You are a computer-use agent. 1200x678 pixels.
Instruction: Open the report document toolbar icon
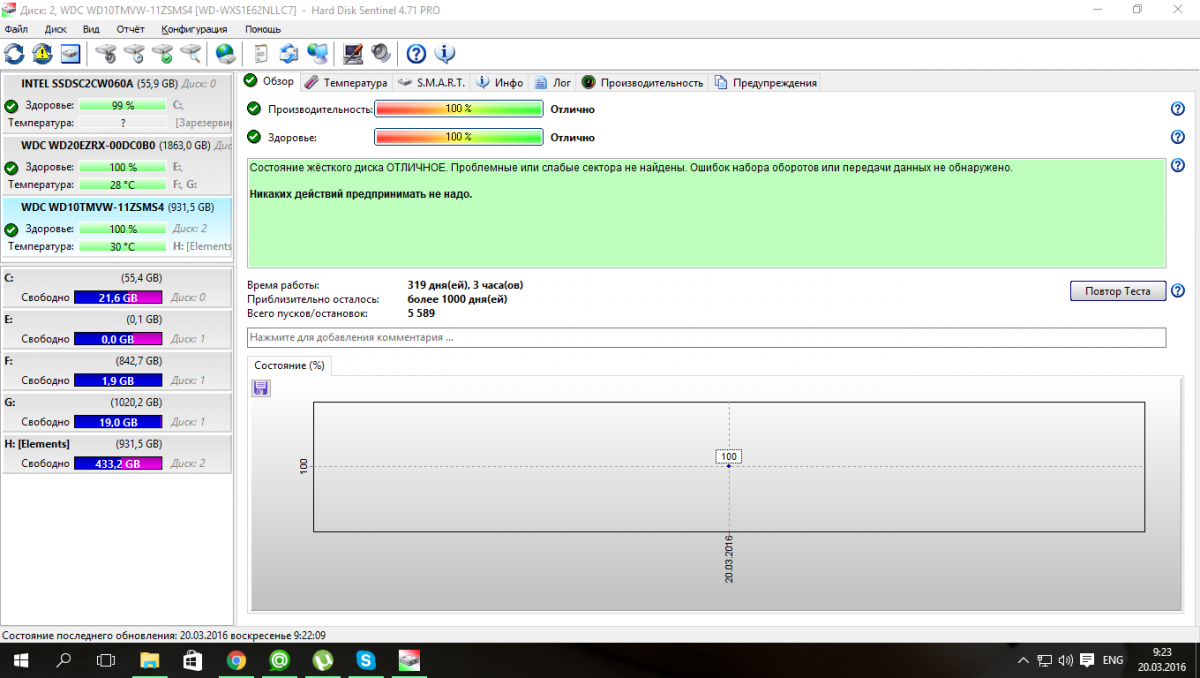point(261,53)
